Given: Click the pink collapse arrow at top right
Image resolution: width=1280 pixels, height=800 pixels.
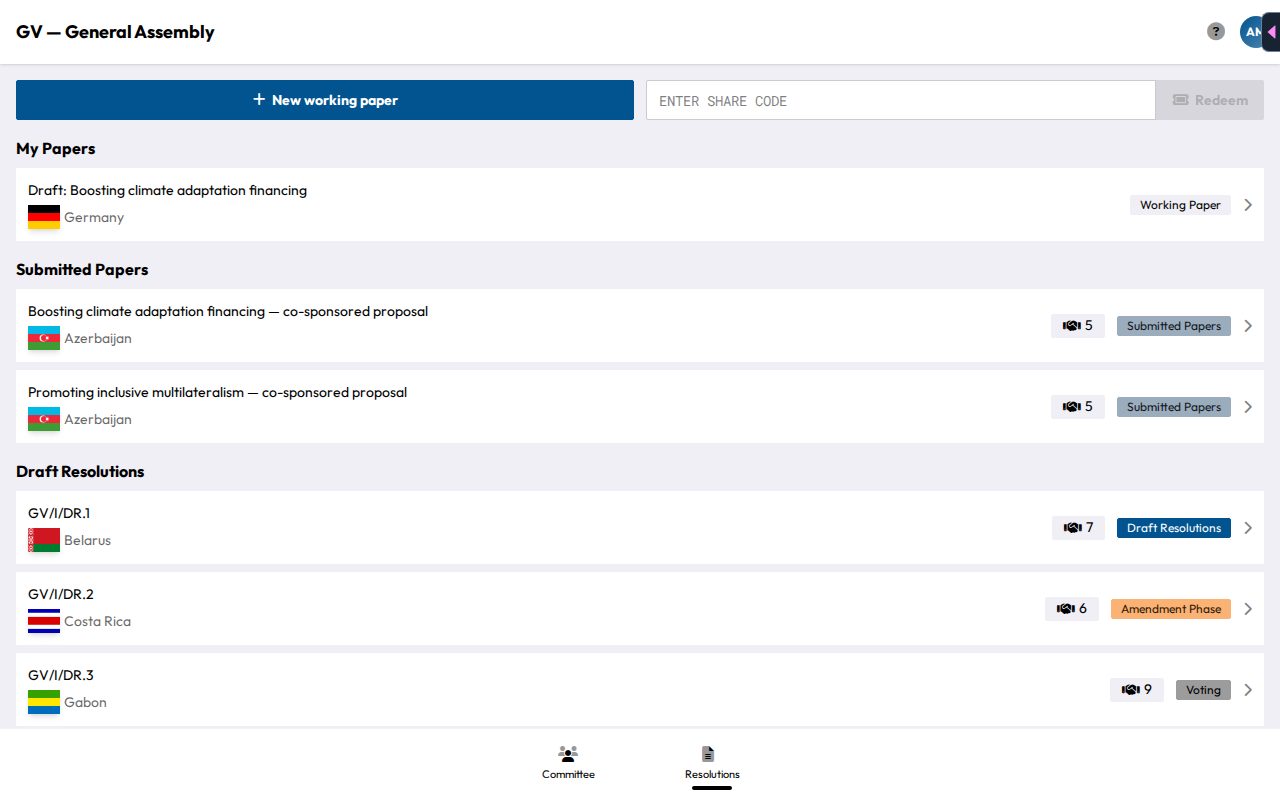Looking at the screenshot, I should click(x=1271, y=32).
